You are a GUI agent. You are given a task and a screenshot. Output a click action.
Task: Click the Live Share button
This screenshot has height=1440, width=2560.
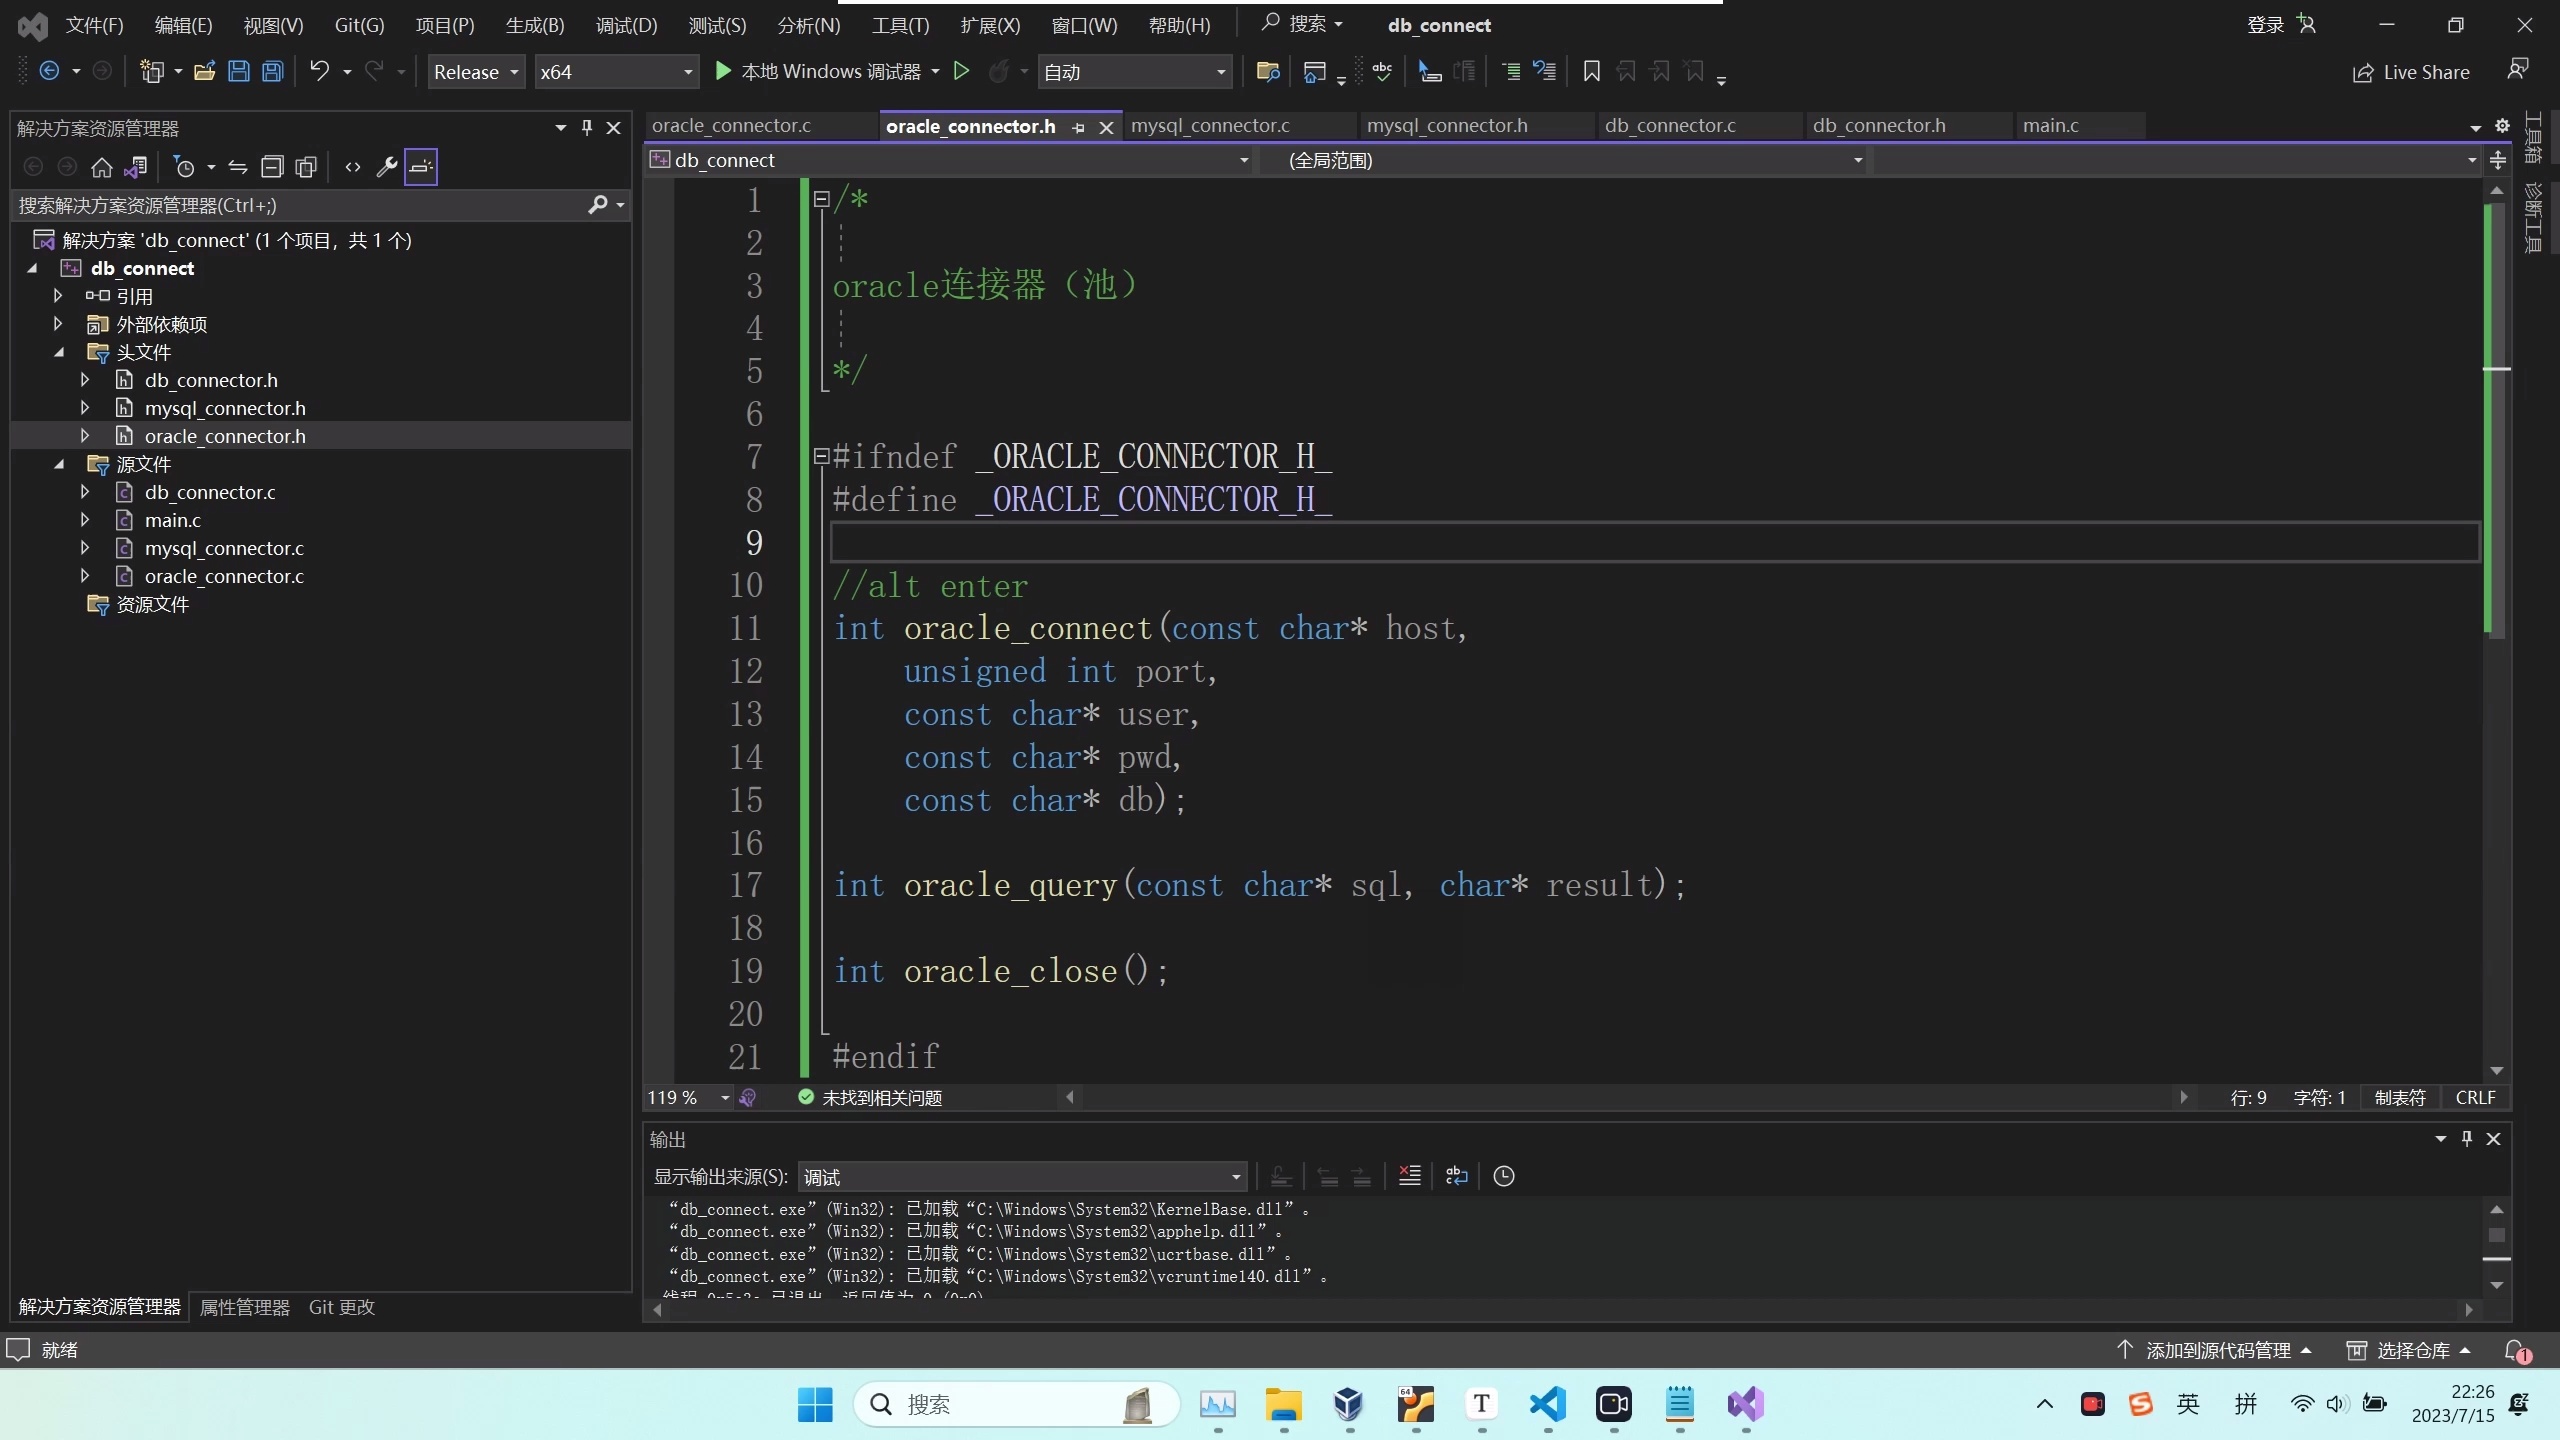click(2411, 72)
